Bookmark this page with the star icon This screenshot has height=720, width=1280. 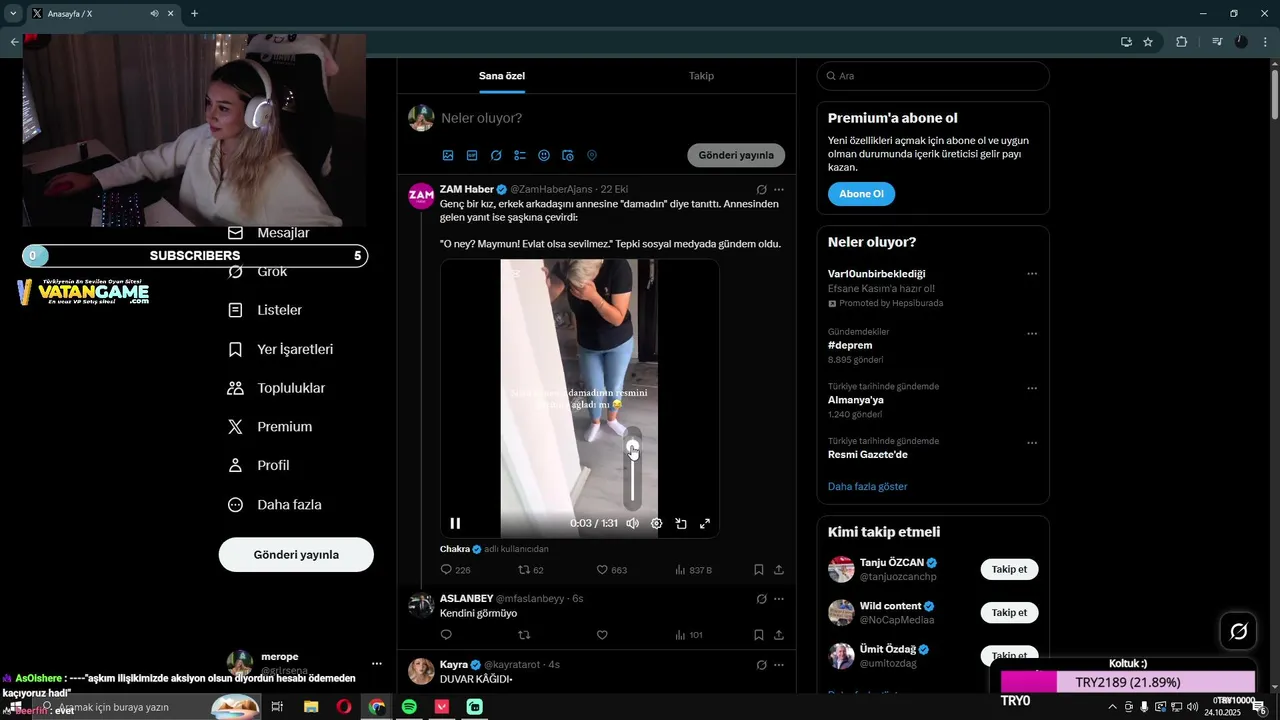1148,42
